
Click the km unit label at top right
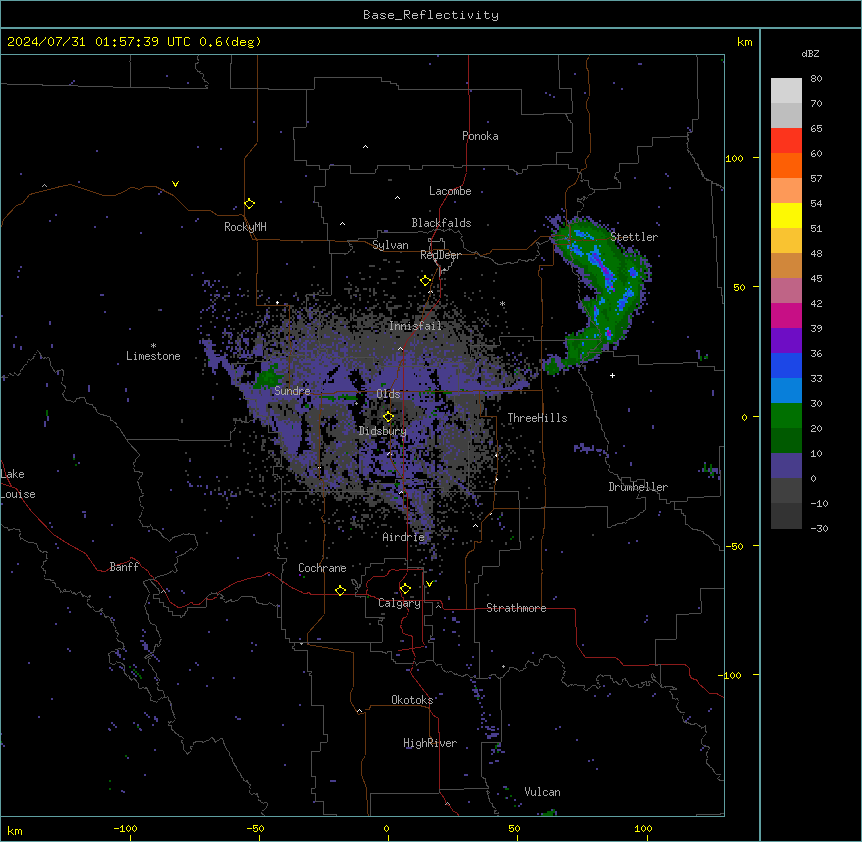(744, 42)
